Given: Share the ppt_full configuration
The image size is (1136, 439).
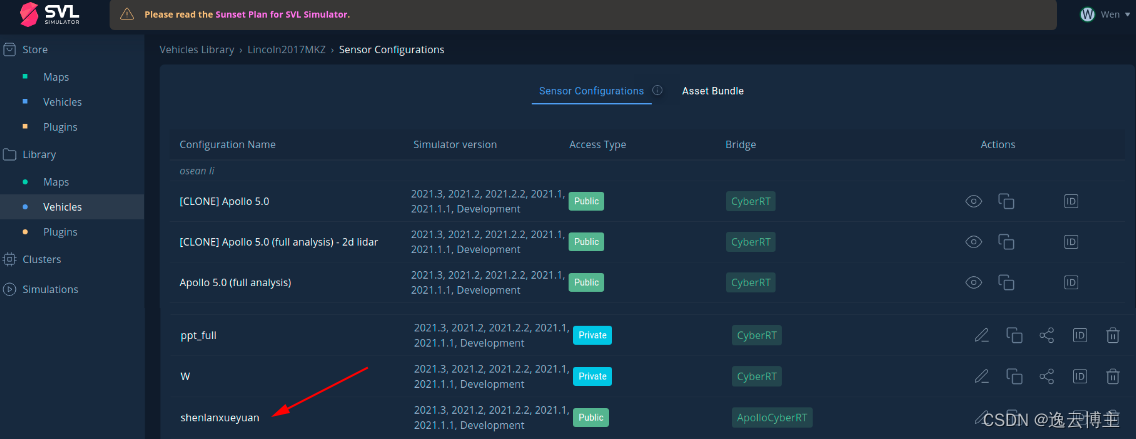Looking at the screenshot, I should (x=1047, y=335).
